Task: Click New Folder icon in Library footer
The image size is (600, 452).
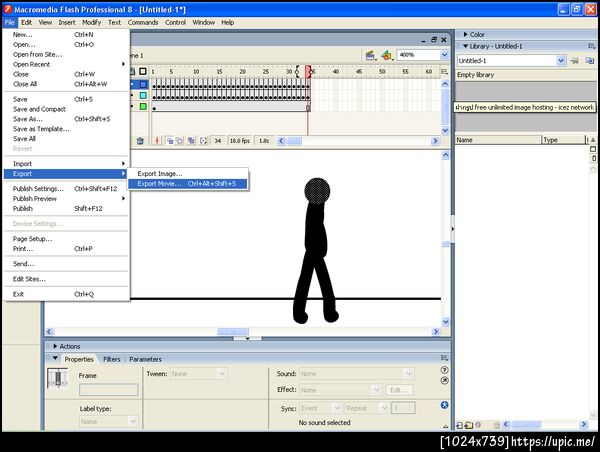Action: (x=469, y=425)
